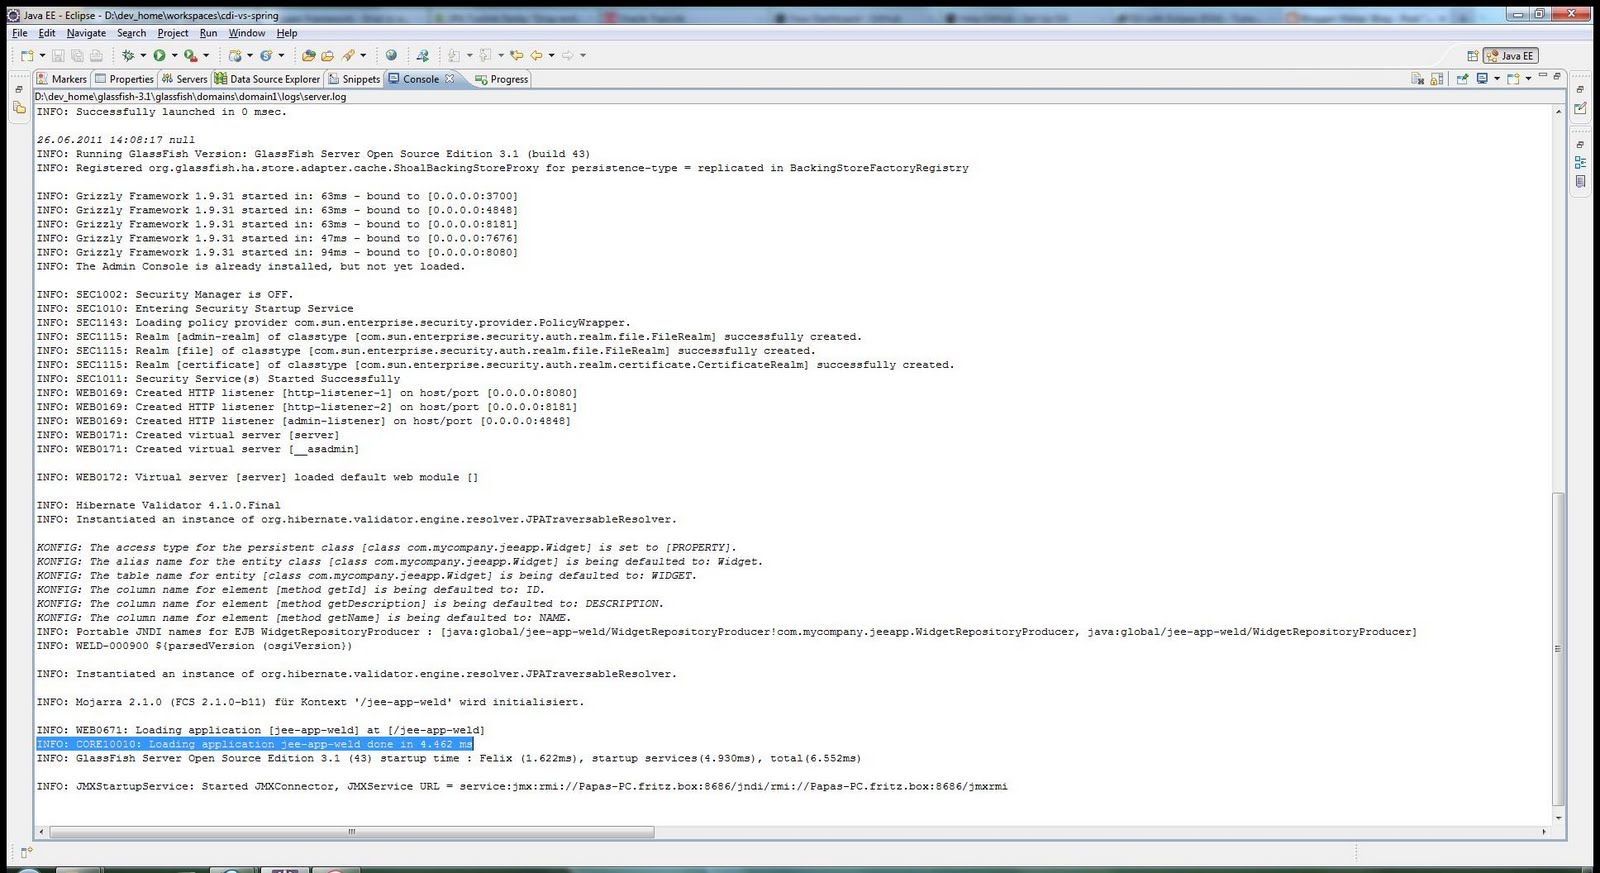Open the Project menu

(x=173, y=33)
